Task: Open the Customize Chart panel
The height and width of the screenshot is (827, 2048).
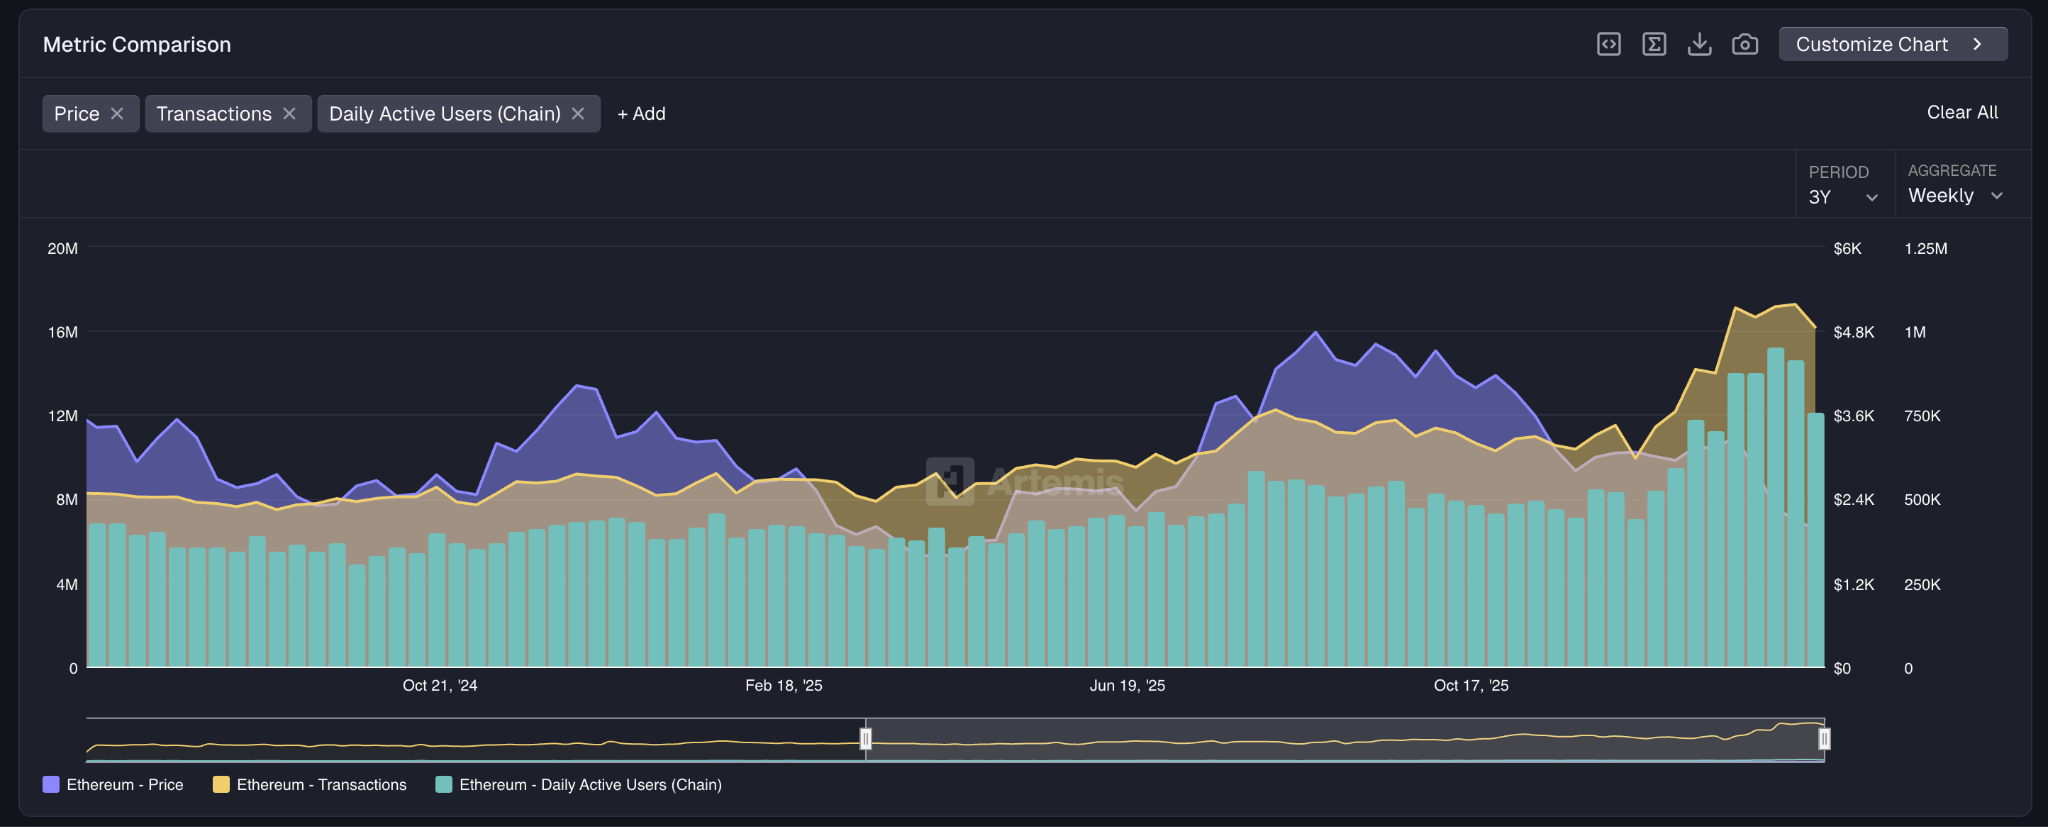Action: click(1893, 44)
